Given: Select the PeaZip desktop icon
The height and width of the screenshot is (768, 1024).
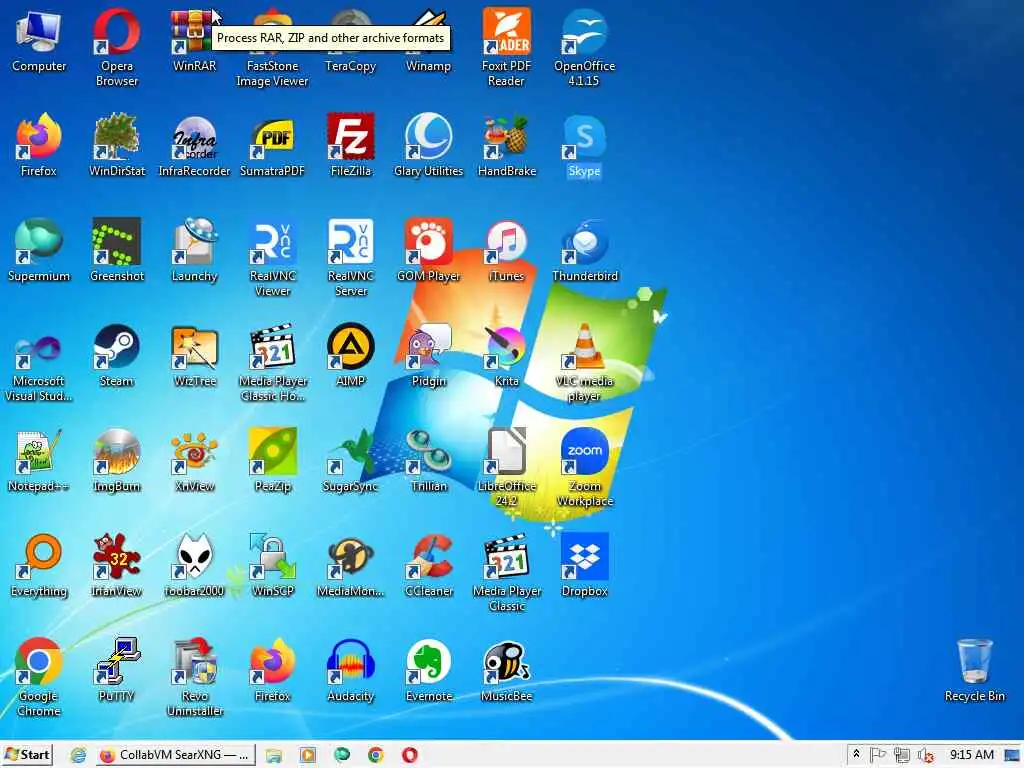Looking at the screenshot, I should click(x=272, y=460).
